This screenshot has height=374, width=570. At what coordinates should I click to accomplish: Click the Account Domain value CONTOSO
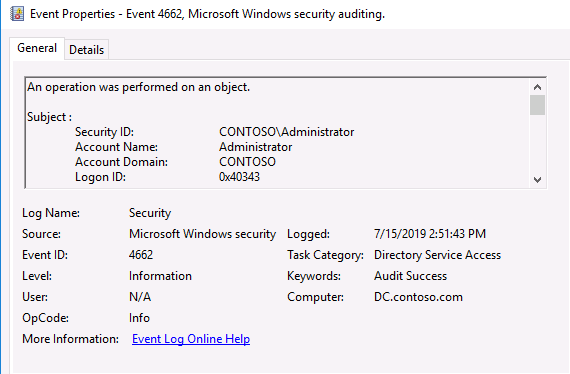coord(247,162)
